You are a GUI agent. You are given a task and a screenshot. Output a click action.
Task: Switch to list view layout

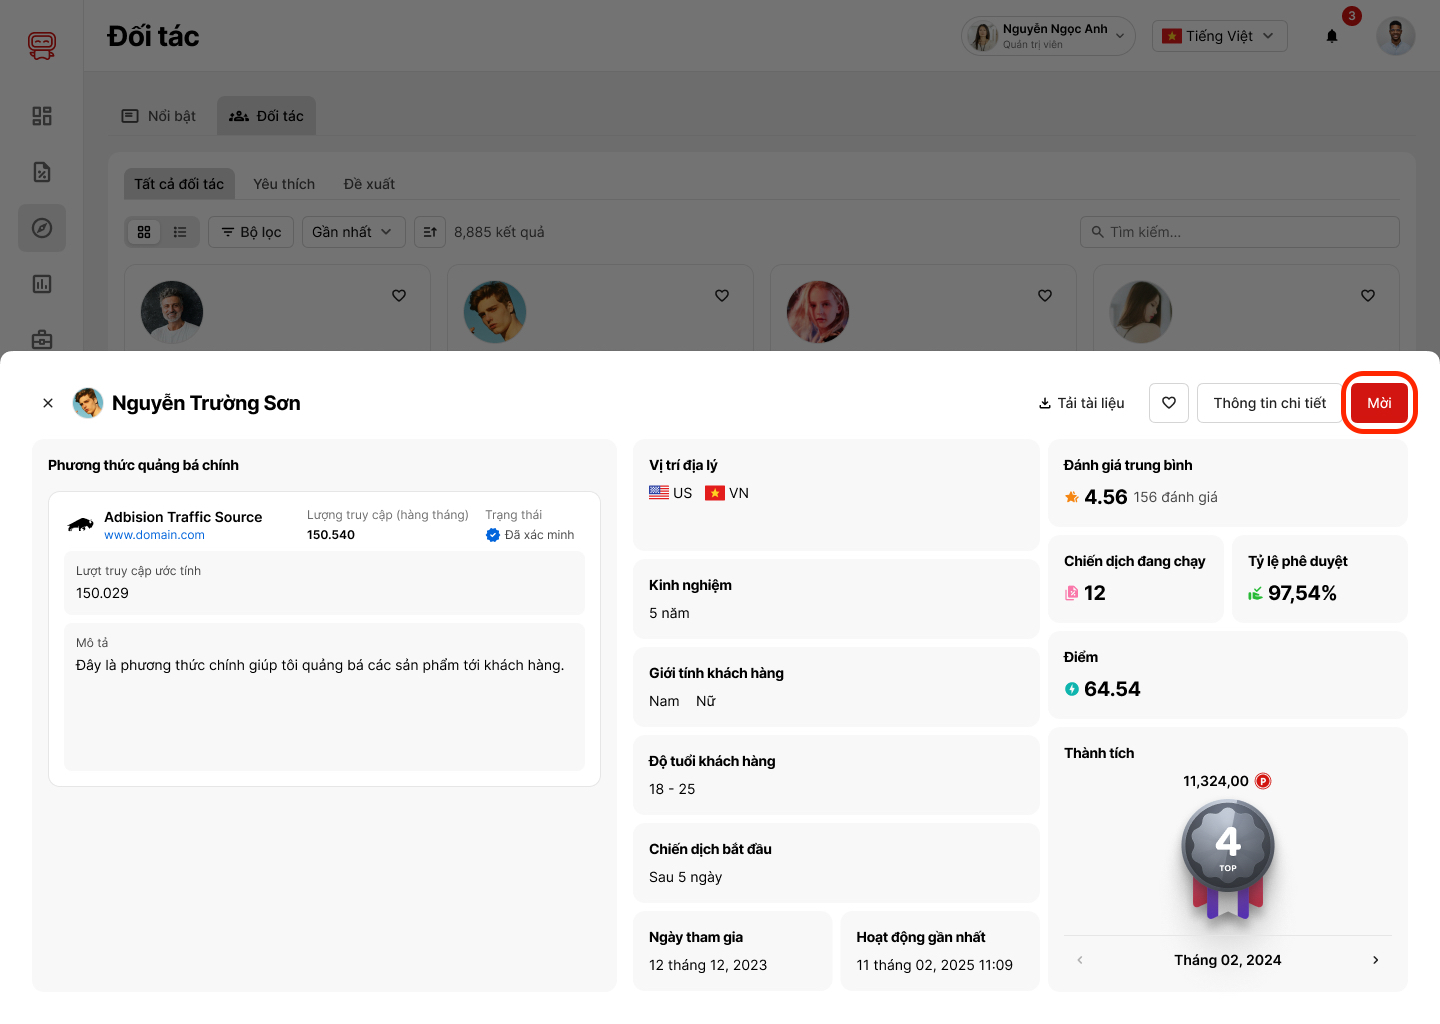[x=180, y=232]
